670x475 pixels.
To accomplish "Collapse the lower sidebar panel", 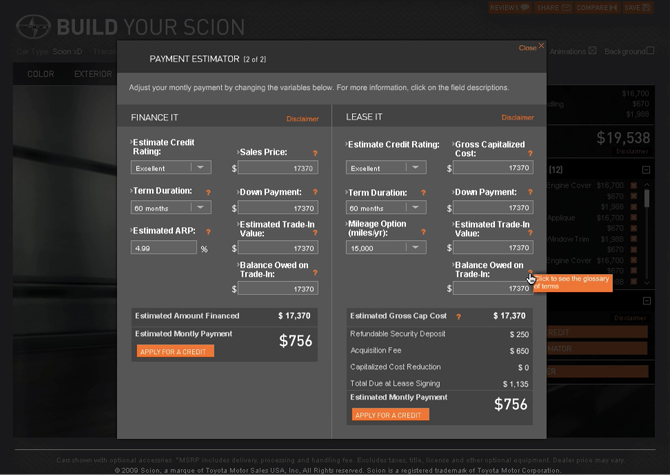I will (x=646, y=301).
